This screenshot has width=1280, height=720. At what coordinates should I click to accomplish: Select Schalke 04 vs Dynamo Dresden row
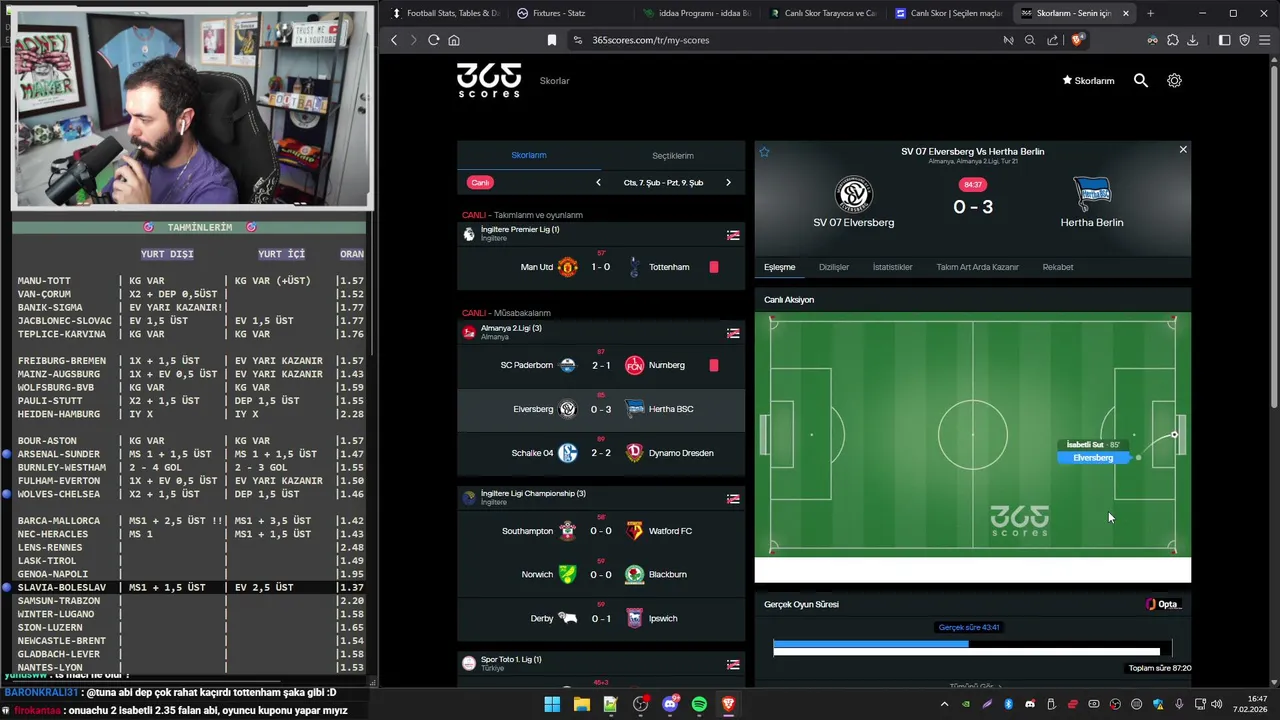pyautogui.click(x=601, y=453)
